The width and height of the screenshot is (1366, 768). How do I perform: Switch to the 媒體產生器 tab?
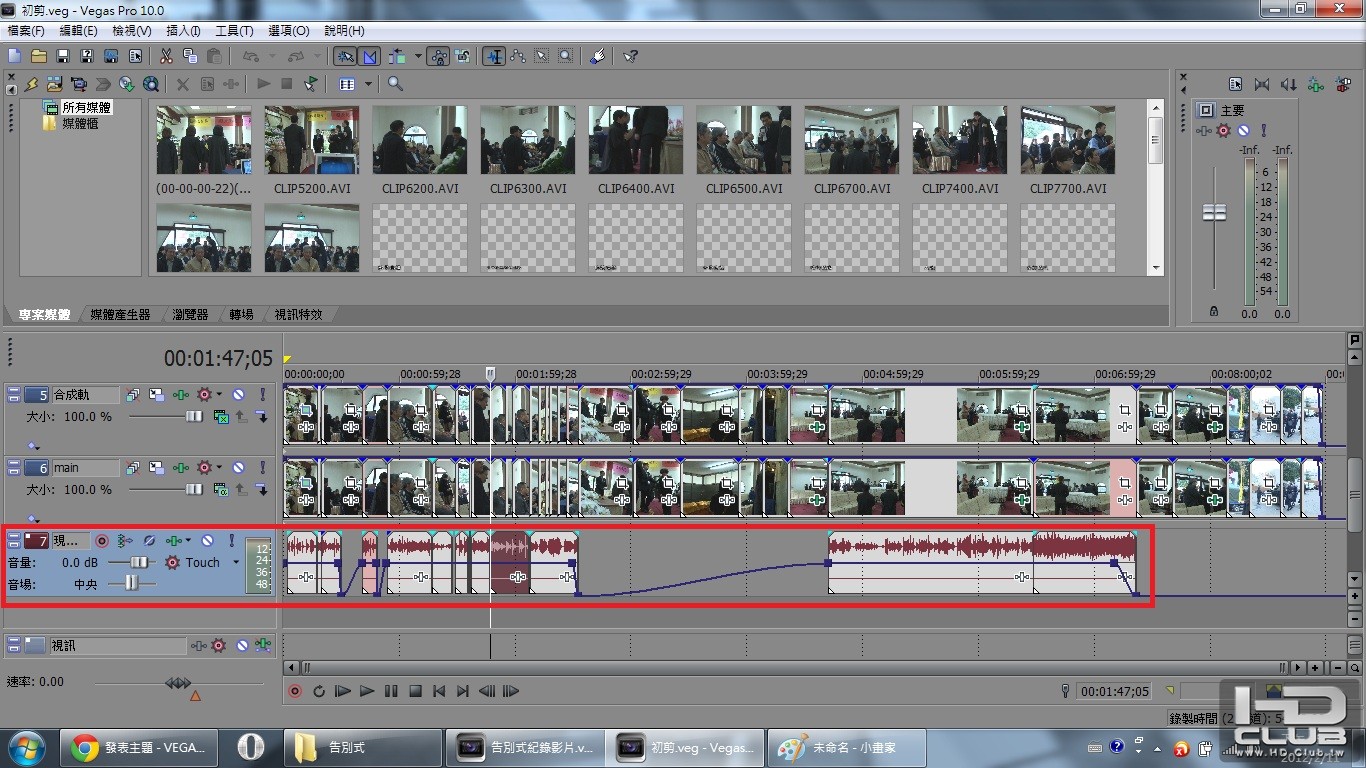click(x=120, y=314)
